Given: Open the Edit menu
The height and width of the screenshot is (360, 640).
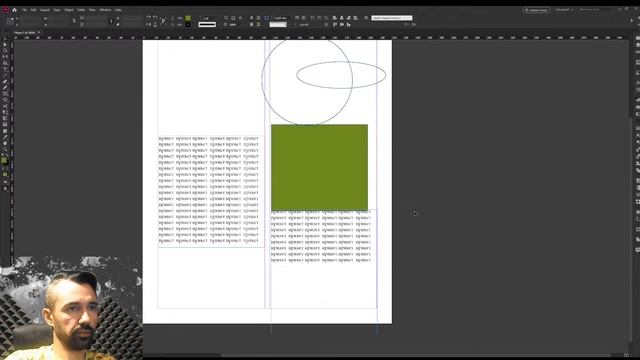Looking at the screenshot, I should click(33, 10).
